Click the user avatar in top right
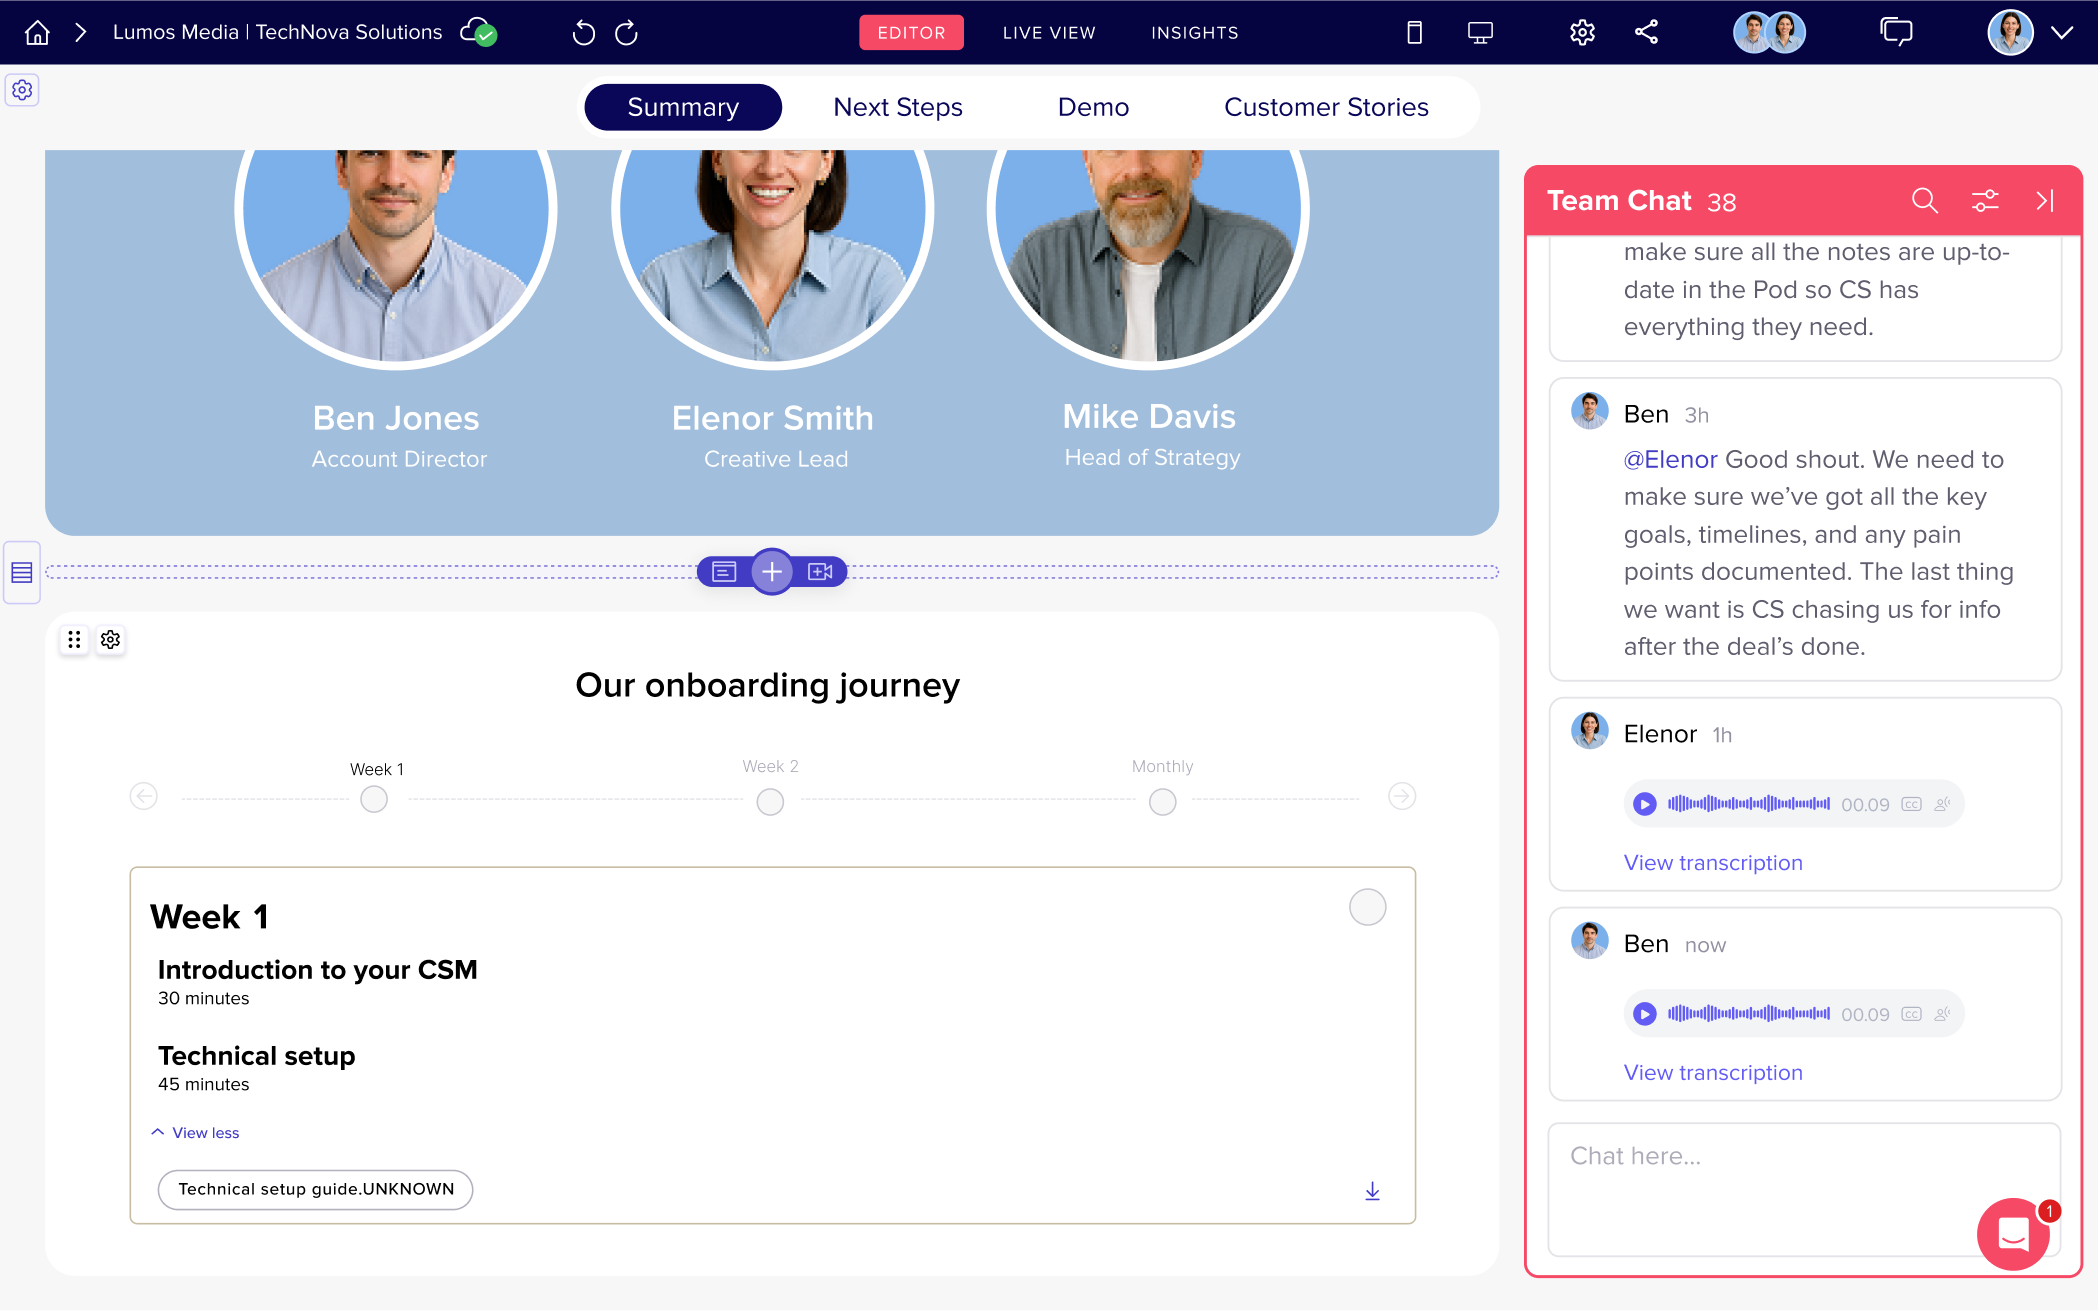This screenshot has height=1311, width=2098. point(2010,33)
